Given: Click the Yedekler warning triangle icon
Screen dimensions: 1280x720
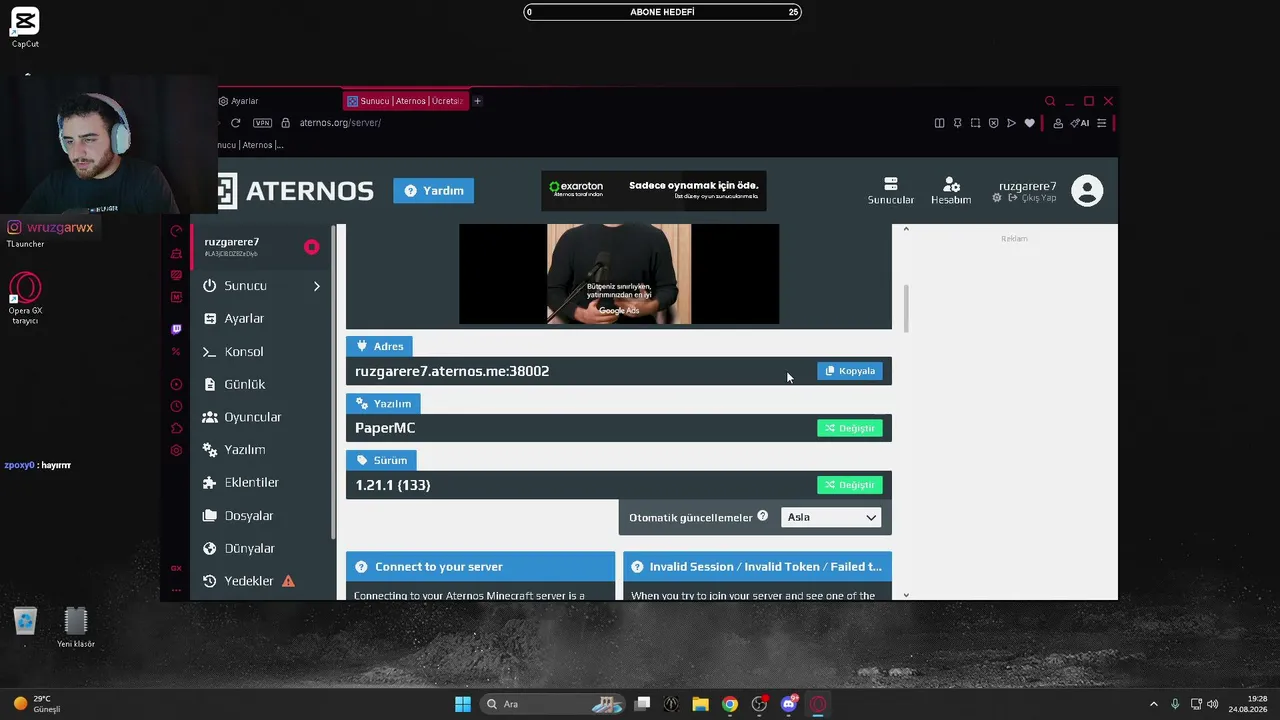Looking at the screenshot, I should pyautogui.click(x=288, y=581).
